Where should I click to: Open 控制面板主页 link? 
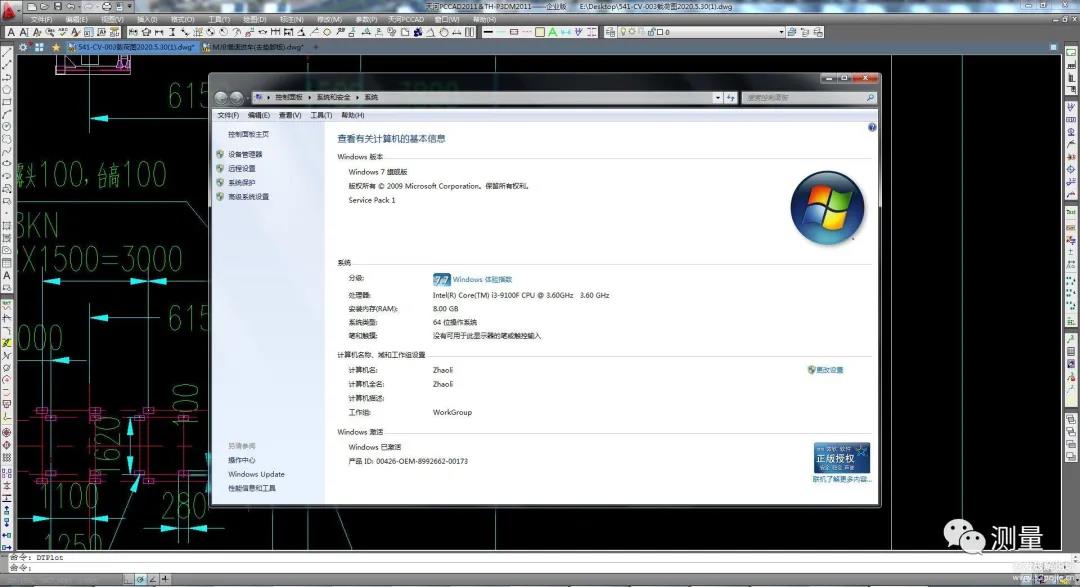click(x=248, y=134)
